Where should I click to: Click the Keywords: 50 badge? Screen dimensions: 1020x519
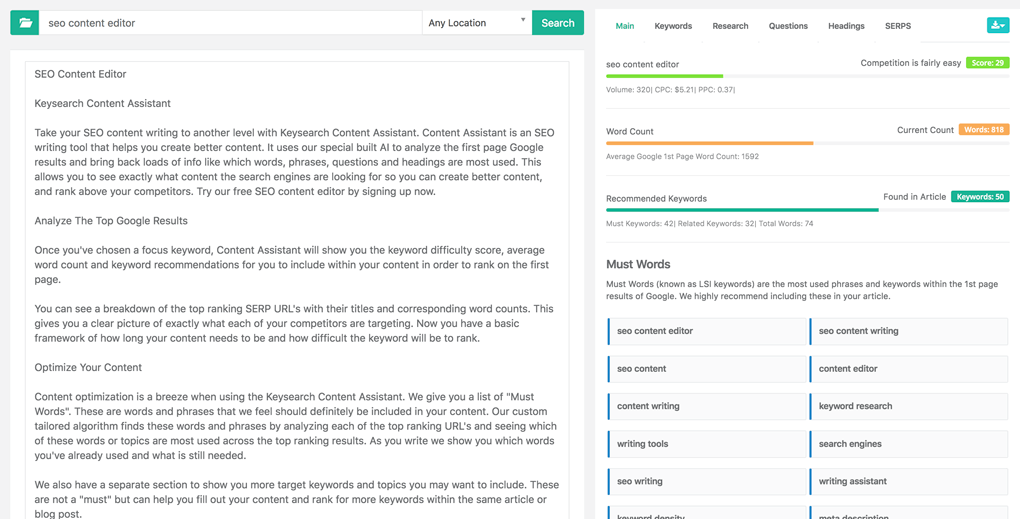(980, 196)
